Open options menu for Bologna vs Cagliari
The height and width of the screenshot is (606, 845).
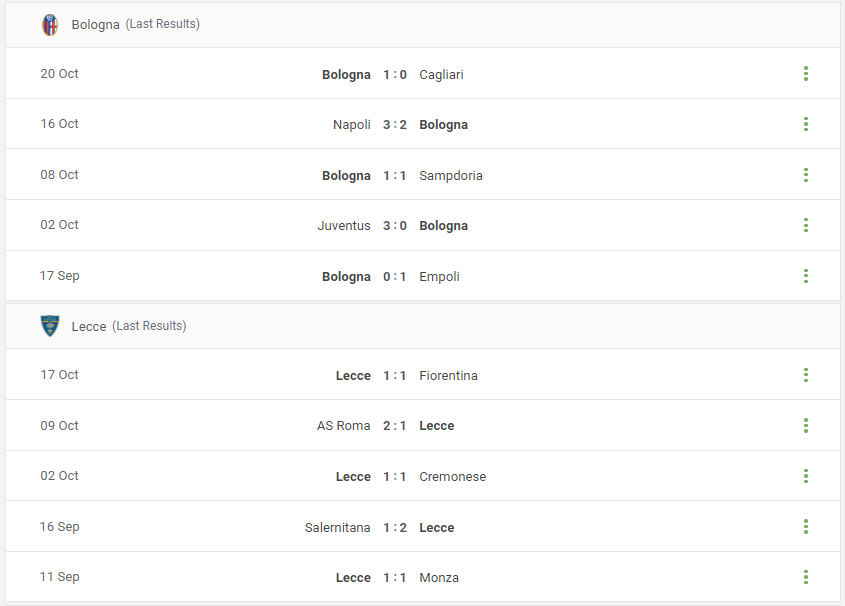pos(806,74)
